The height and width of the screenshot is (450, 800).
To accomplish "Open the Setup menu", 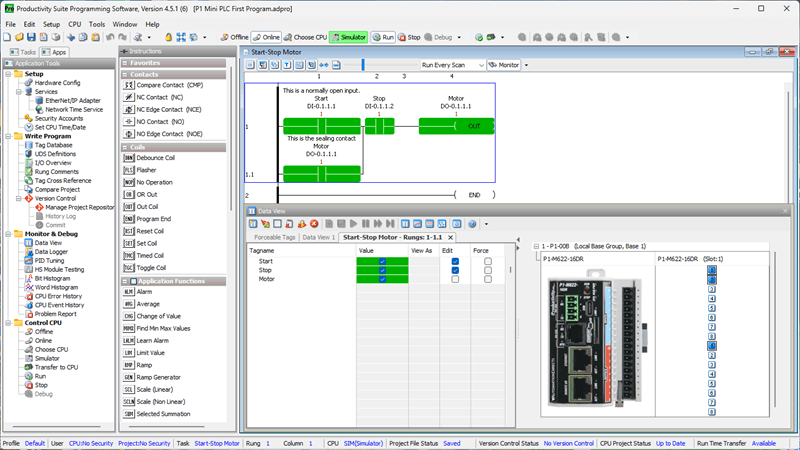I will (x=51, y=24).
